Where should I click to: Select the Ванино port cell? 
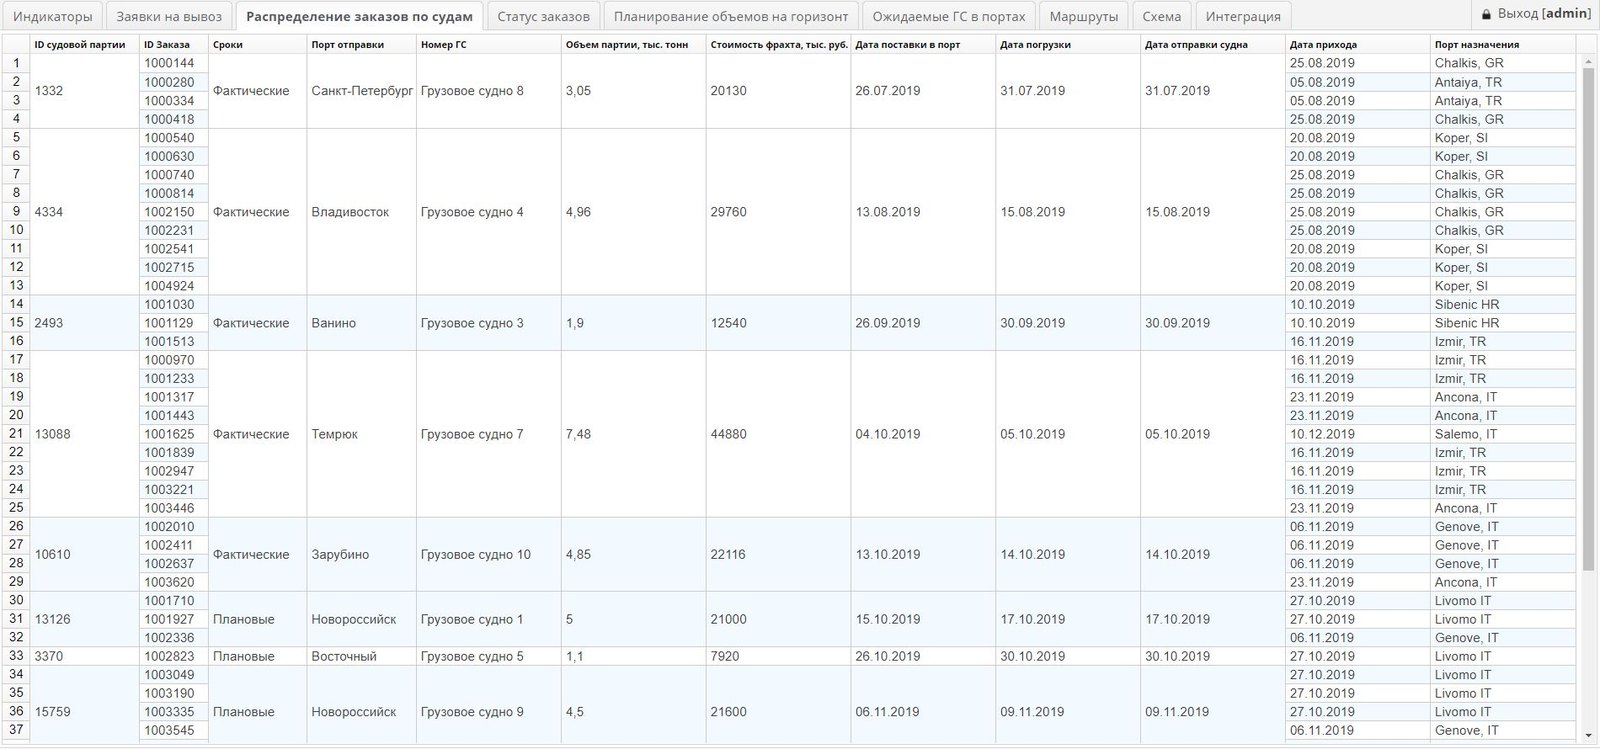coord(361,323)
